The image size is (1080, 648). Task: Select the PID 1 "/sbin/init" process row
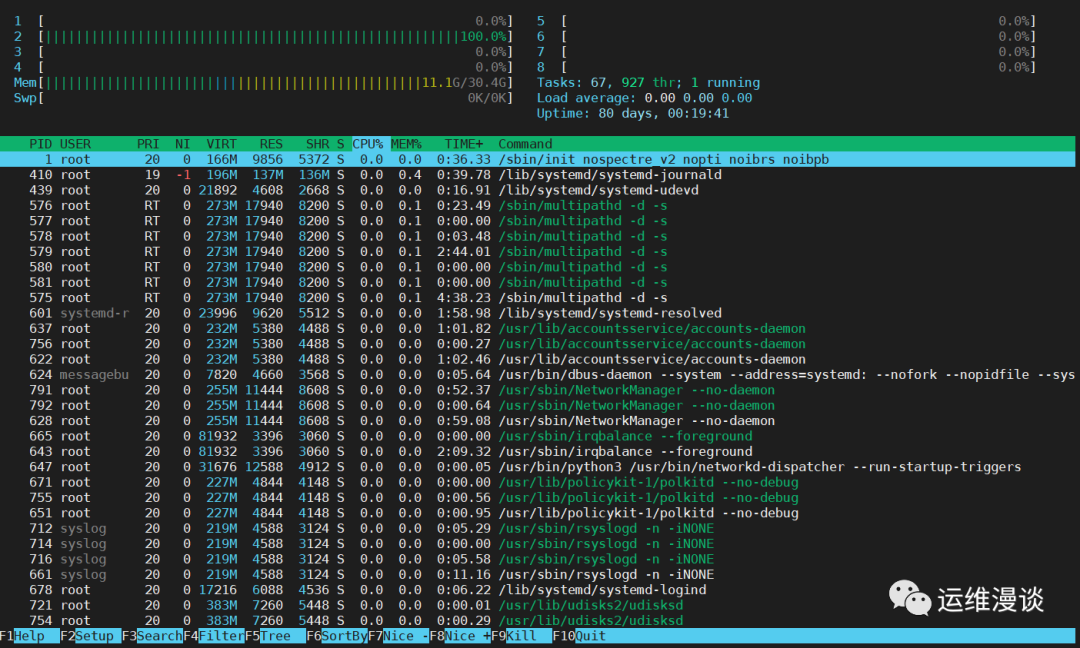[537, 159]
